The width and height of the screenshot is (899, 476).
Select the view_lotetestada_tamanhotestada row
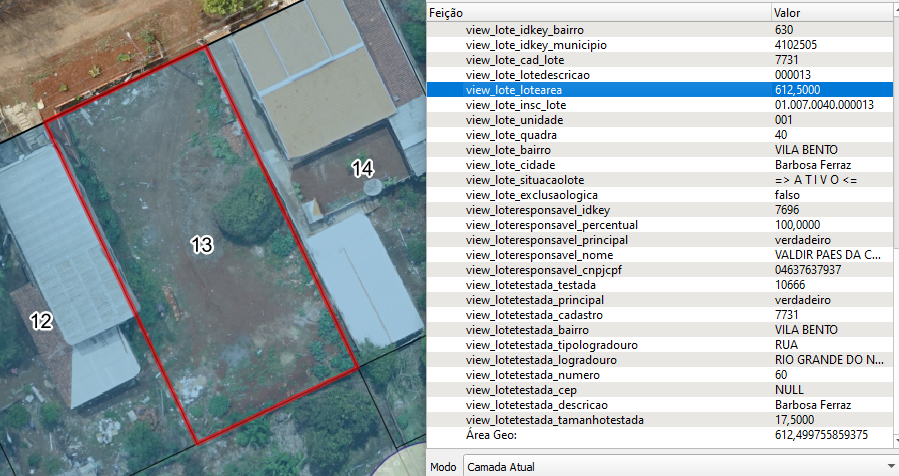point(660,420)
